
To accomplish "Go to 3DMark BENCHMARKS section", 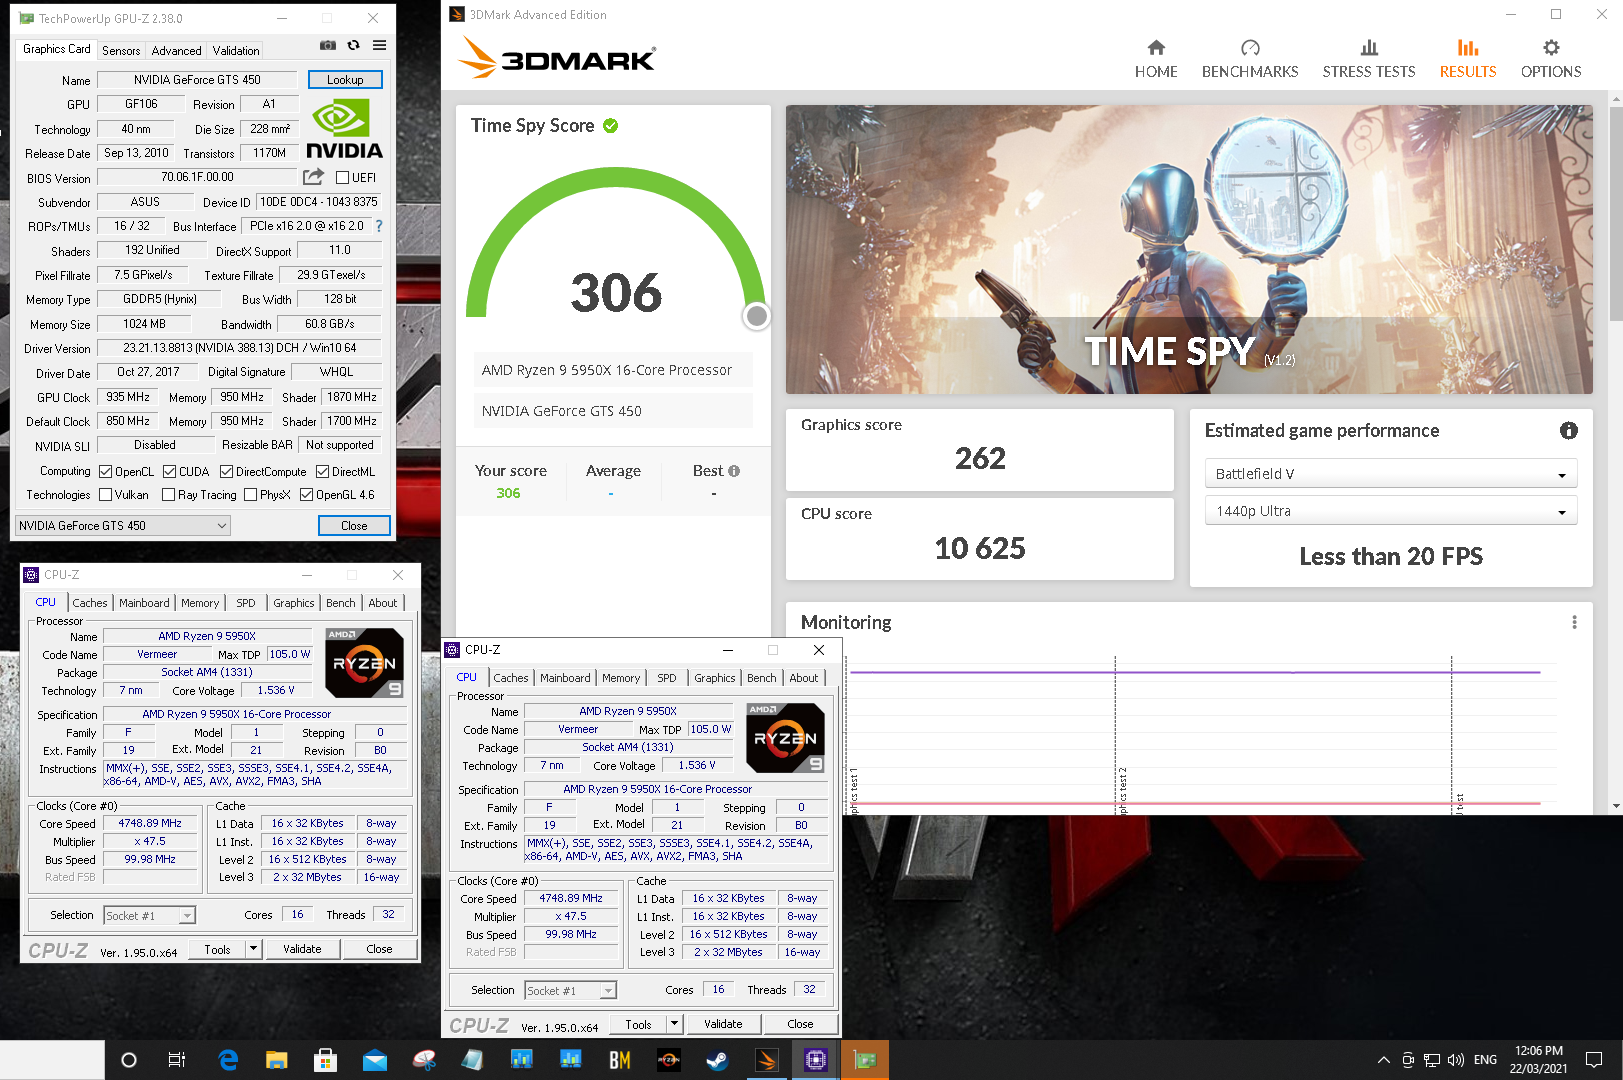I will click(x=1250, y=59).
